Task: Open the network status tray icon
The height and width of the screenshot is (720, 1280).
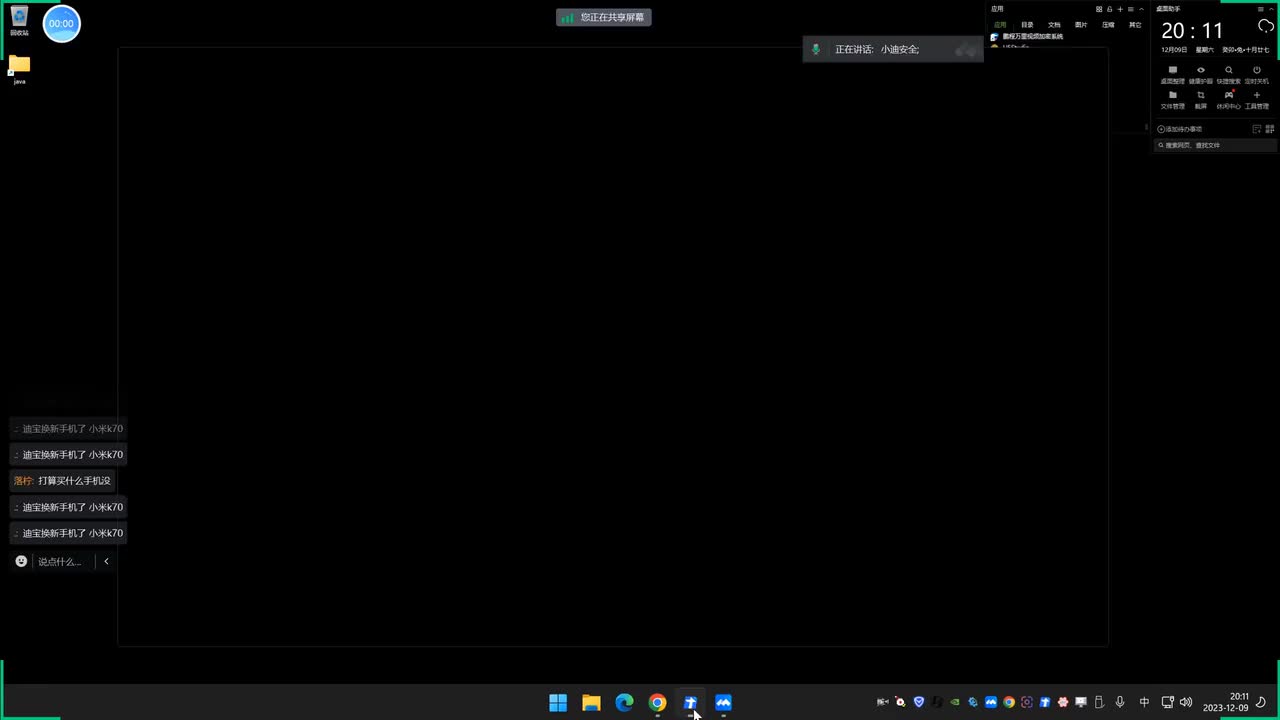Action: coord(1168,702)
